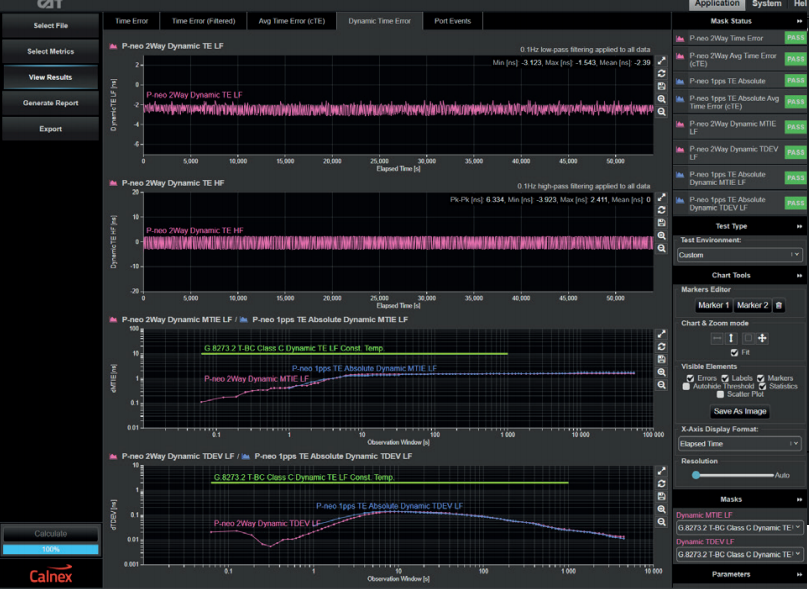The image size is (809, 589).
Task: Expand the Dynamic TE LF chart fullscreen
Action: [662, 61]
